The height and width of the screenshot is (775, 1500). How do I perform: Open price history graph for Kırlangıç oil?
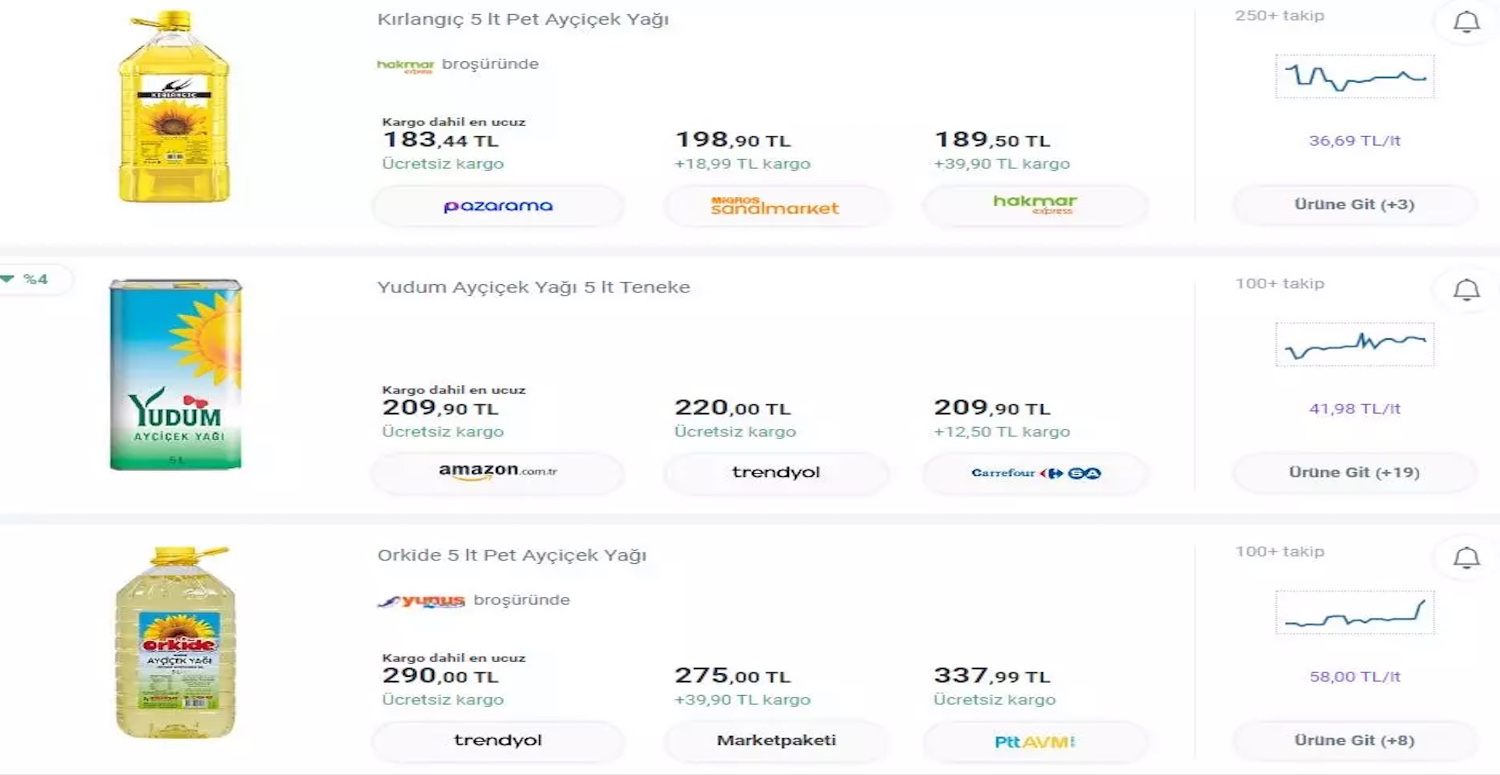1354,76
